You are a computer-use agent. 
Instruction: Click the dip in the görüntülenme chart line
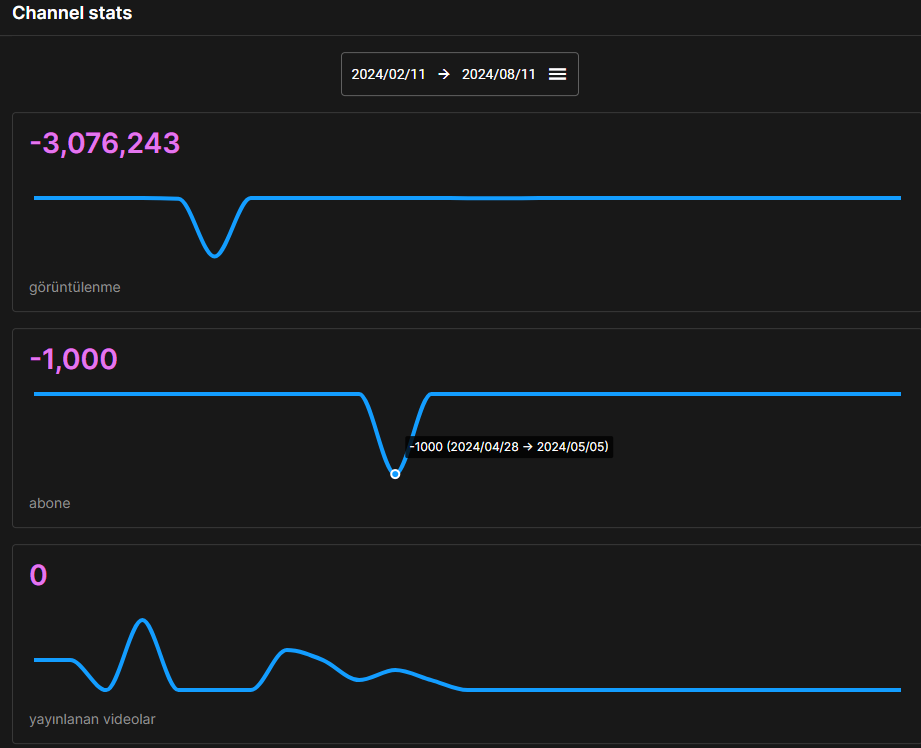(x=214, y=255)
